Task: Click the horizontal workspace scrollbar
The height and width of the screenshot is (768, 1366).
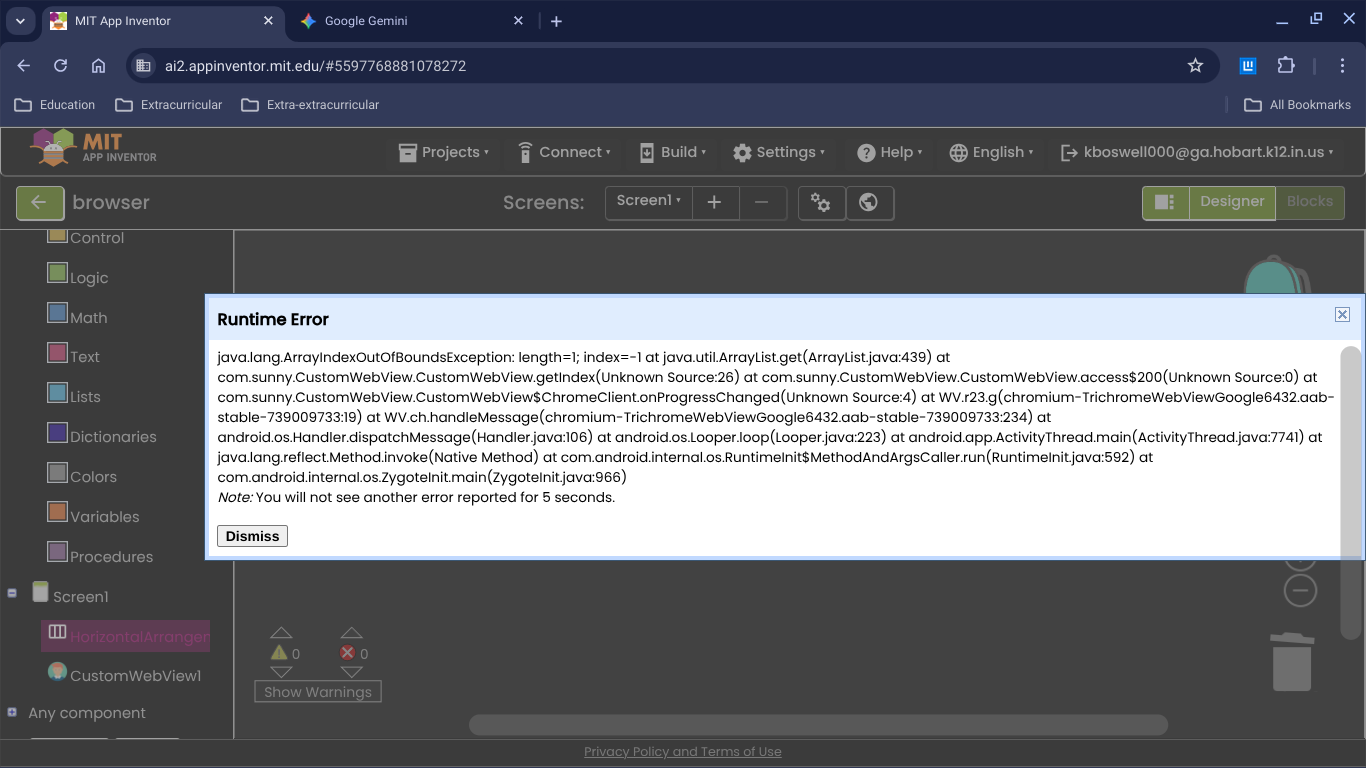Action: pos(818,724)
